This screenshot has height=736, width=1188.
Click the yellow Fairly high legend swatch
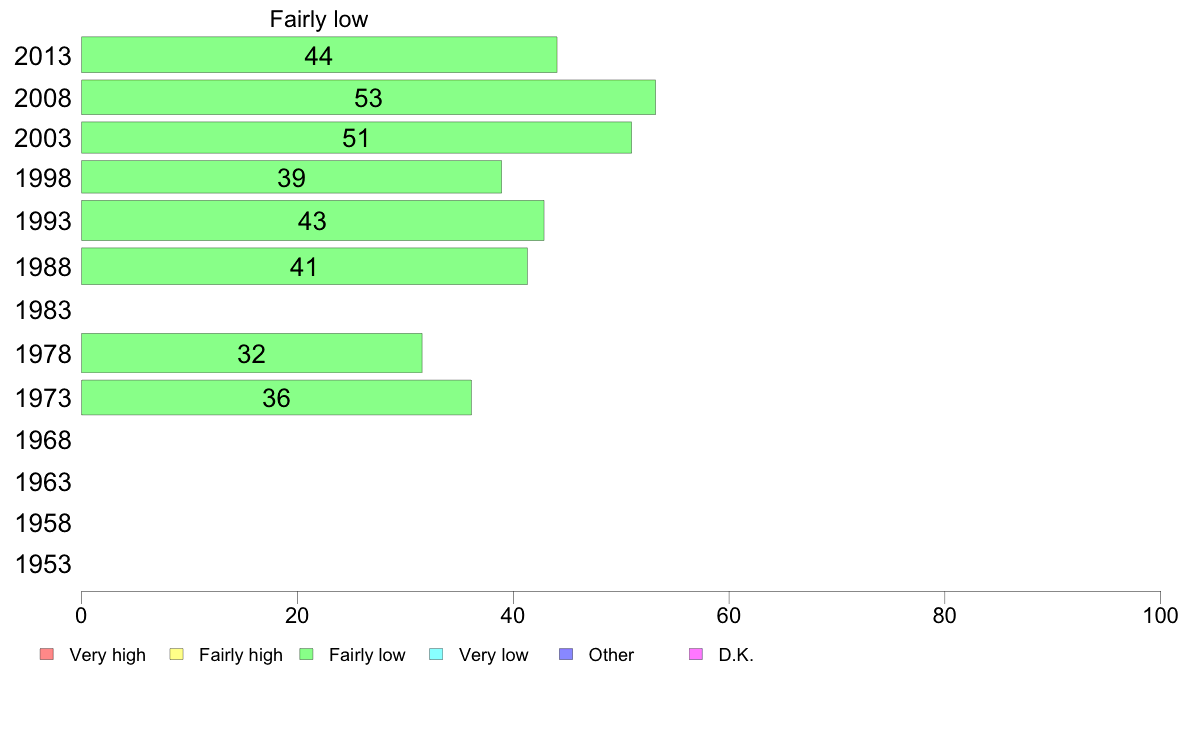pos(177,654)
